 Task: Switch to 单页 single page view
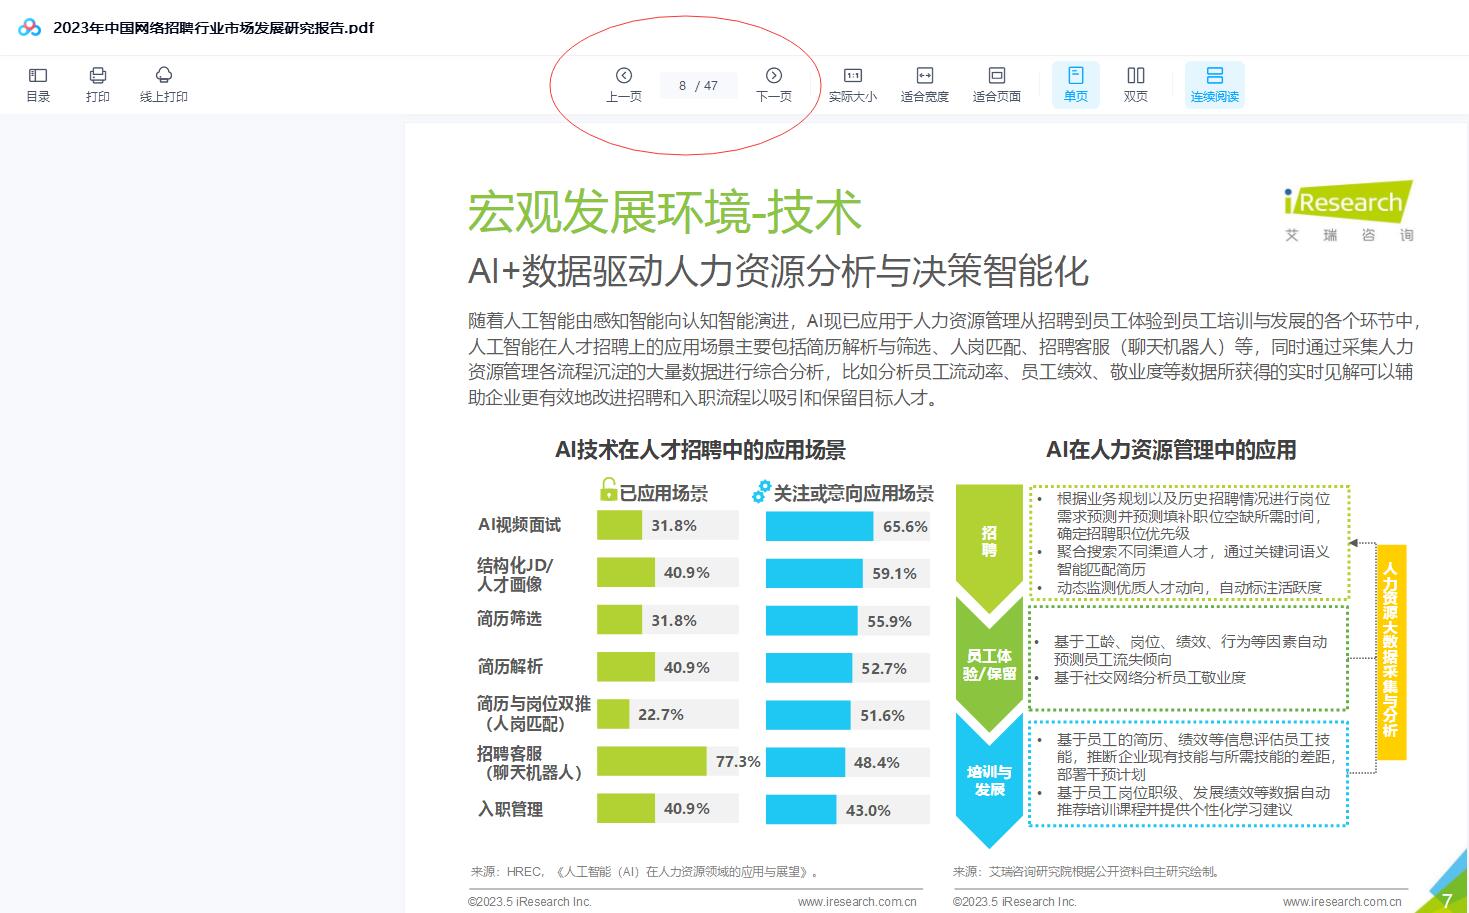[1076, 84]
